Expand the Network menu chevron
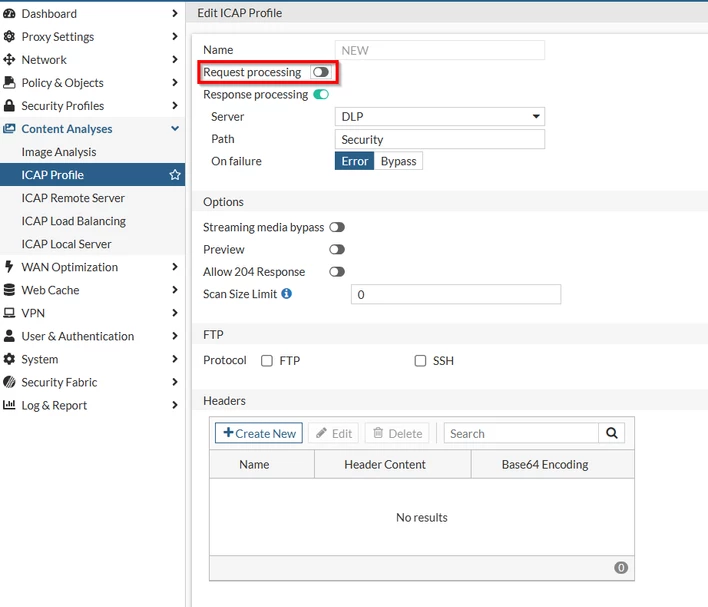This screenshot has width=708, height=607. coord(175,60)
